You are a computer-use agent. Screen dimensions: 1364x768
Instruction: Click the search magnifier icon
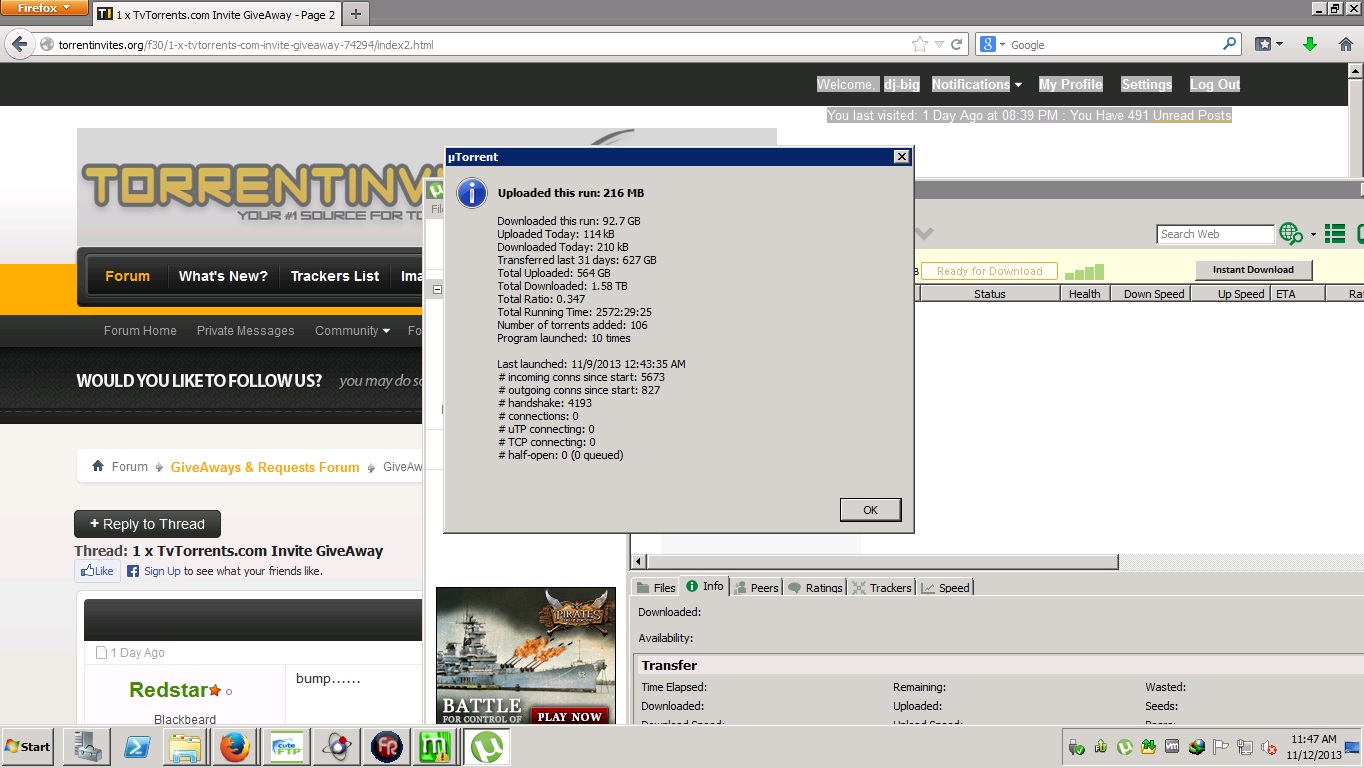pyautogui.click(x=1230, y=44)
